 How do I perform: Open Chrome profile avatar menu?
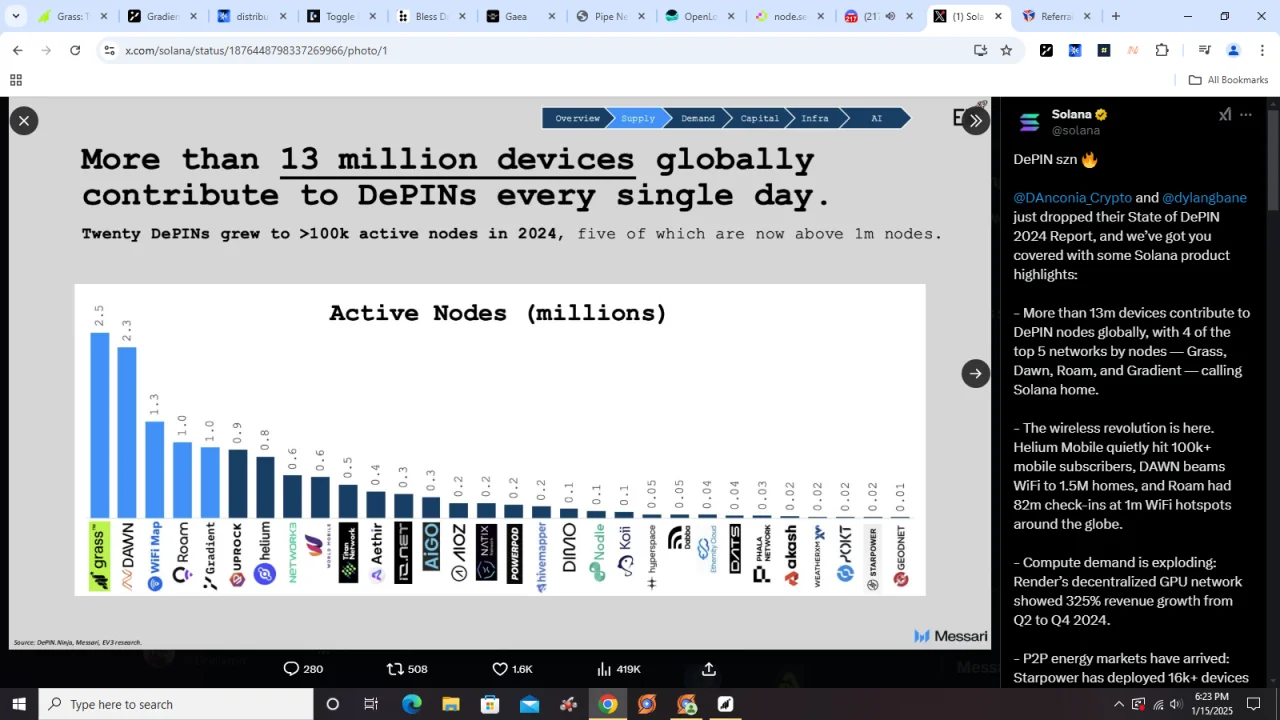(1233, 50)
